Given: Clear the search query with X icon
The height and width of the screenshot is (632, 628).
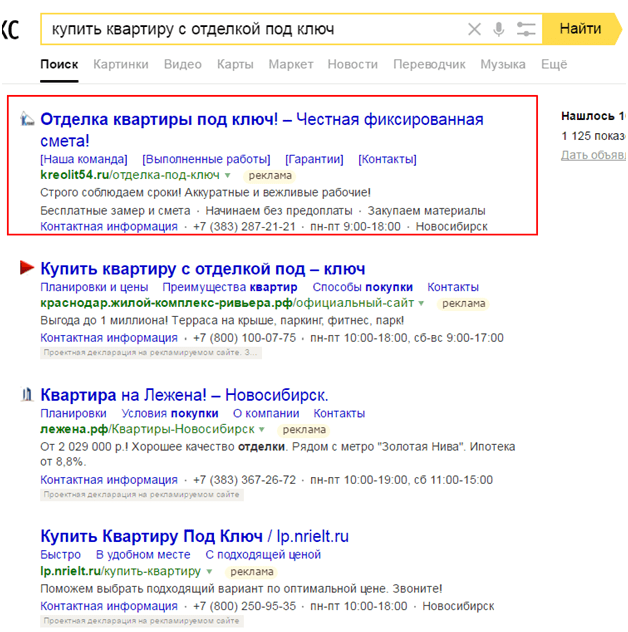Looking at the screenshot, I should point(474,29).
